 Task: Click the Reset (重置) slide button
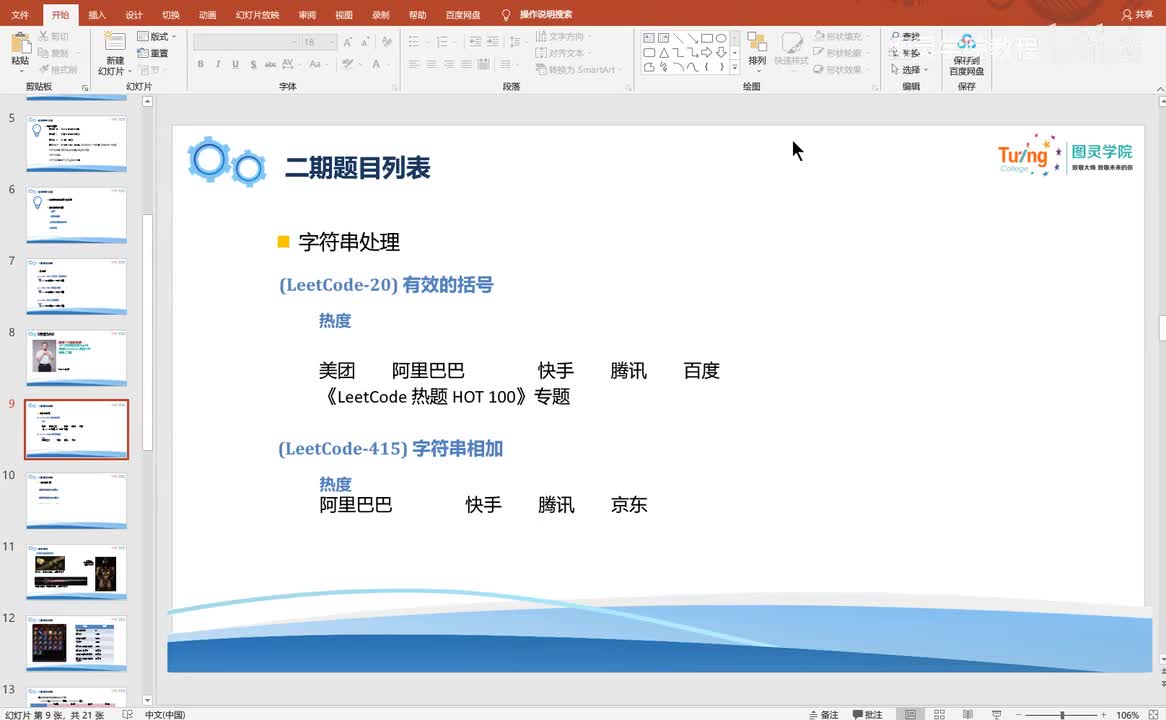[153, 53]
